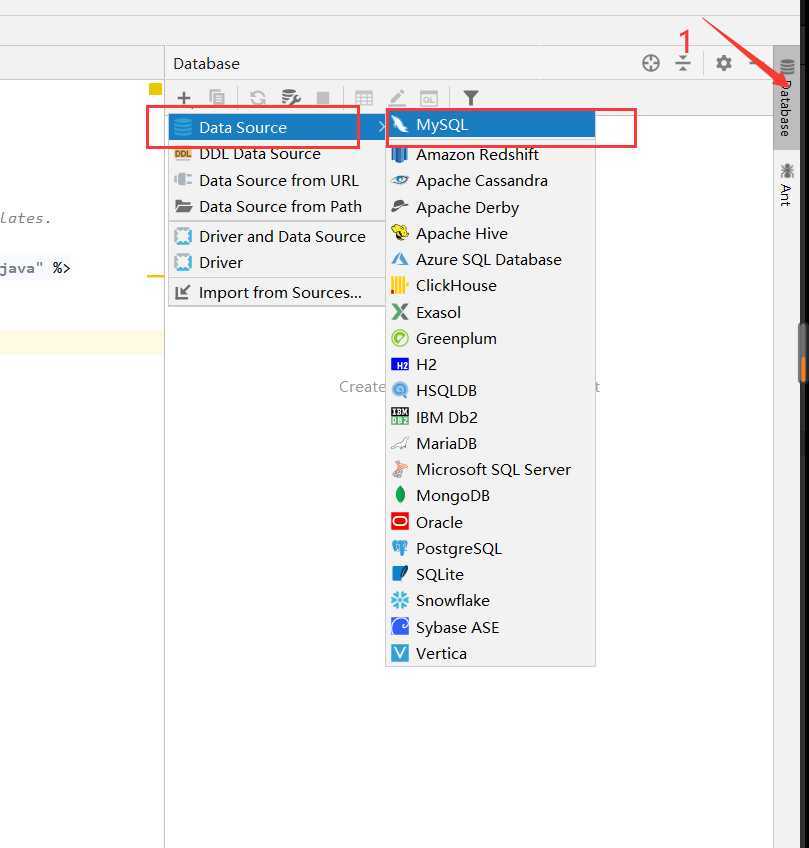
Task: Click the Filter funnel icon
Action: click(471, 98)
